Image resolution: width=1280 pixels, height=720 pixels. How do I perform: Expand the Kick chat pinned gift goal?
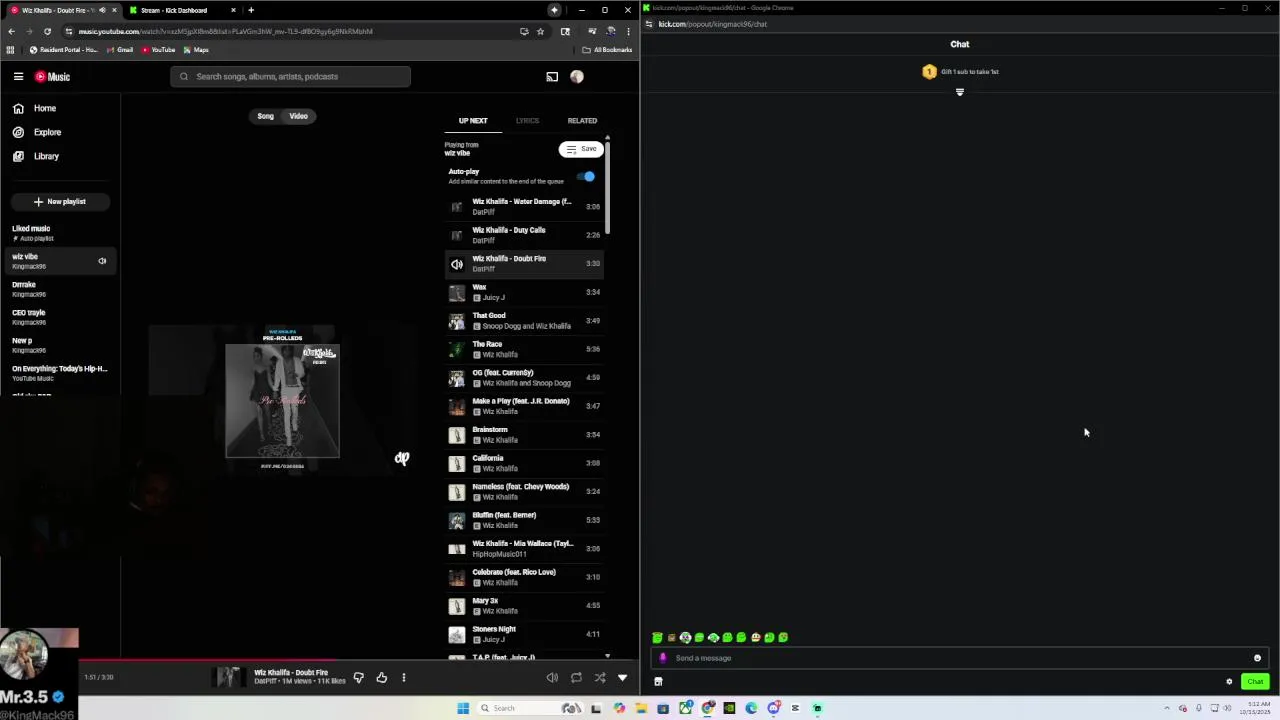960,92
